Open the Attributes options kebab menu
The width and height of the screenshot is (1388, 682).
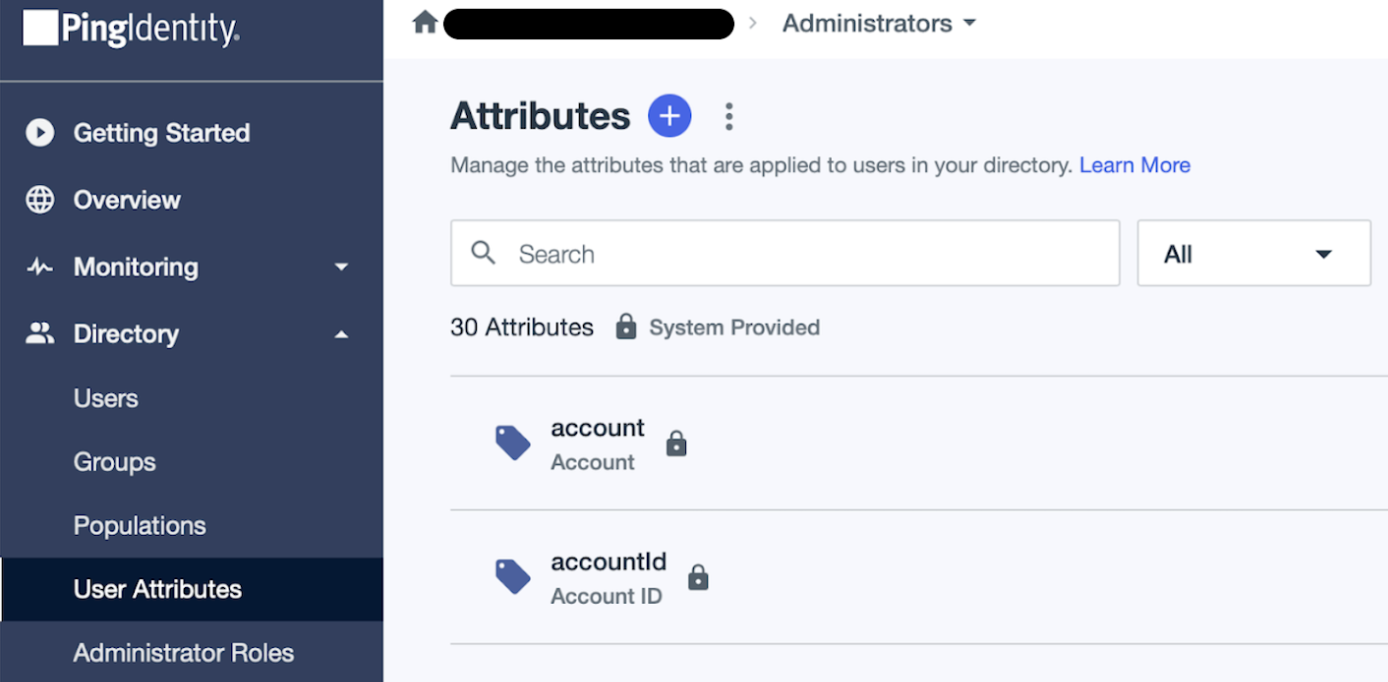point(729,116)
